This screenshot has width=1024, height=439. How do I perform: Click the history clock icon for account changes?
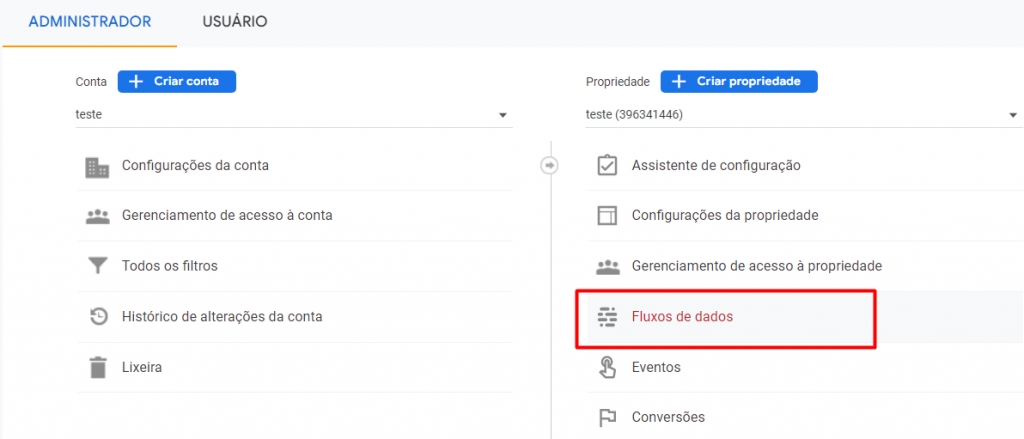[97, 317]
